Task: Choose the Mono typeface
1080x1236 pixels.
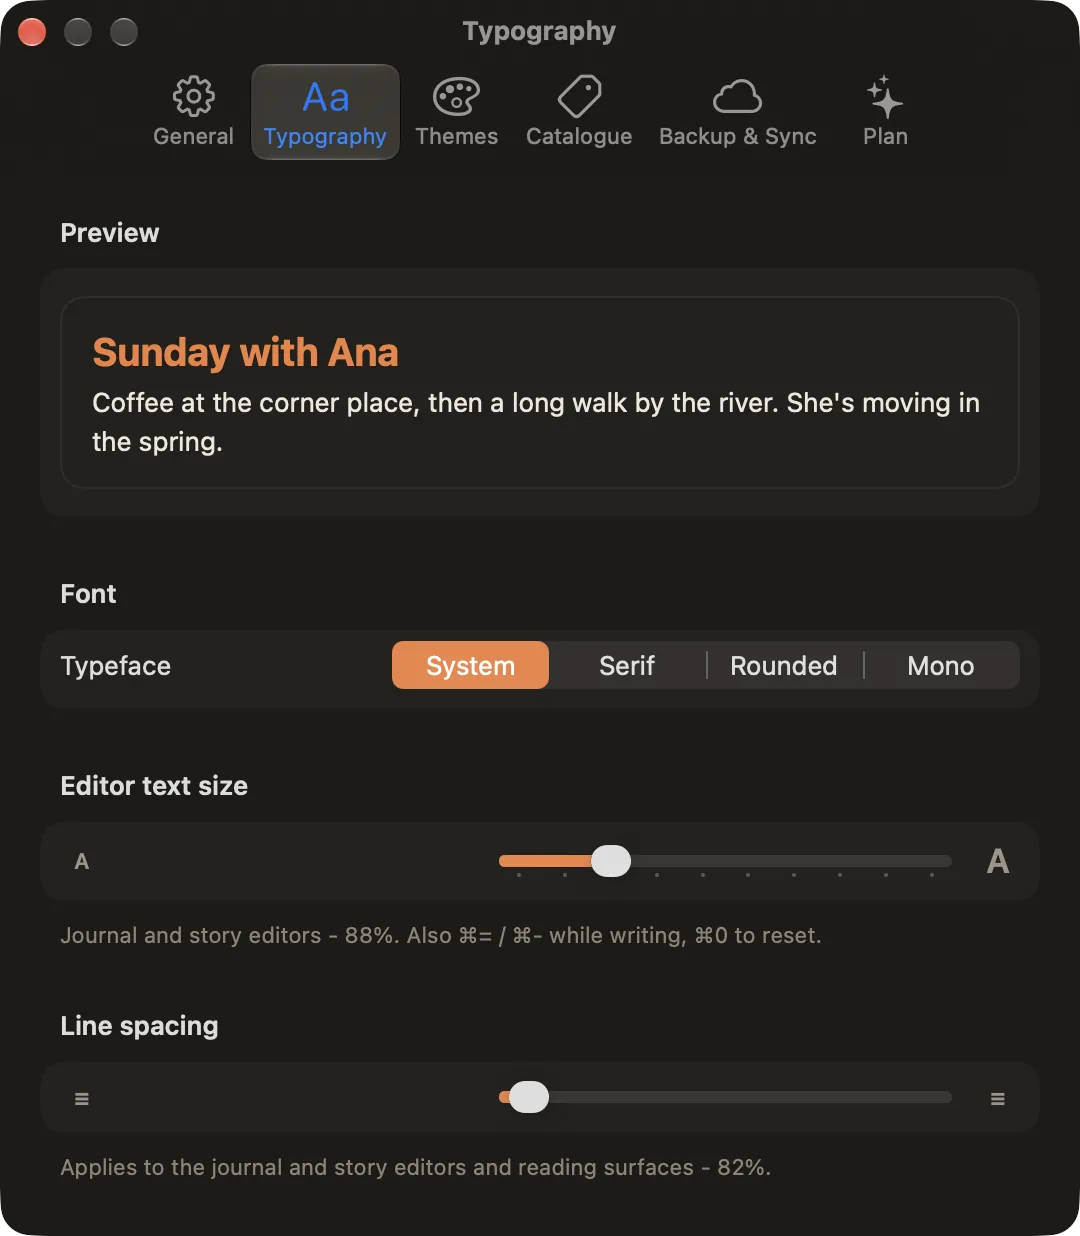Action: [941, 665]
